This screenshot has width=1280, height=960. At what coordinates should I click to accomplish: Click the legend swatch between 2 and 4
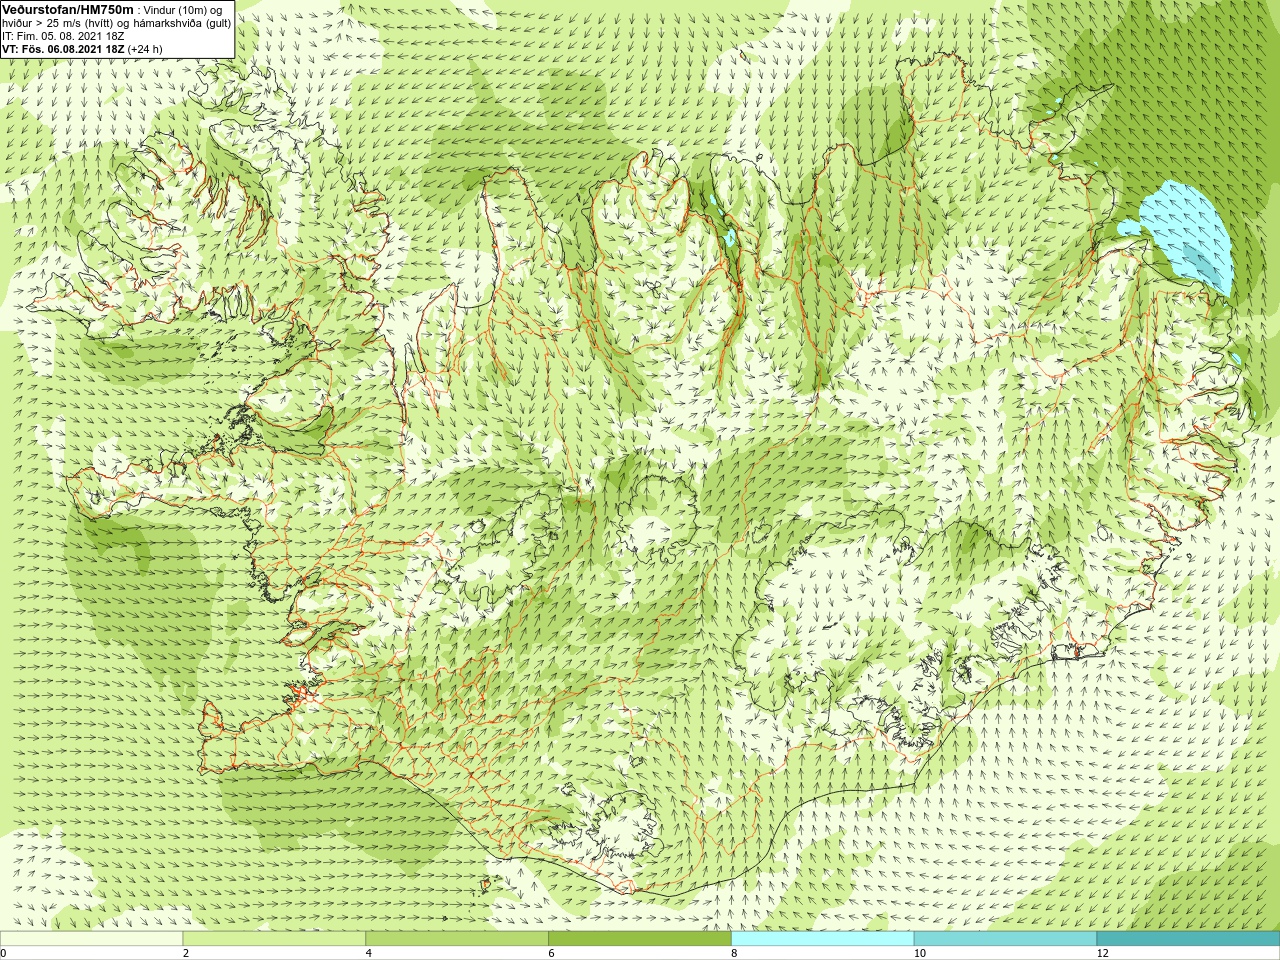(274, 939)
